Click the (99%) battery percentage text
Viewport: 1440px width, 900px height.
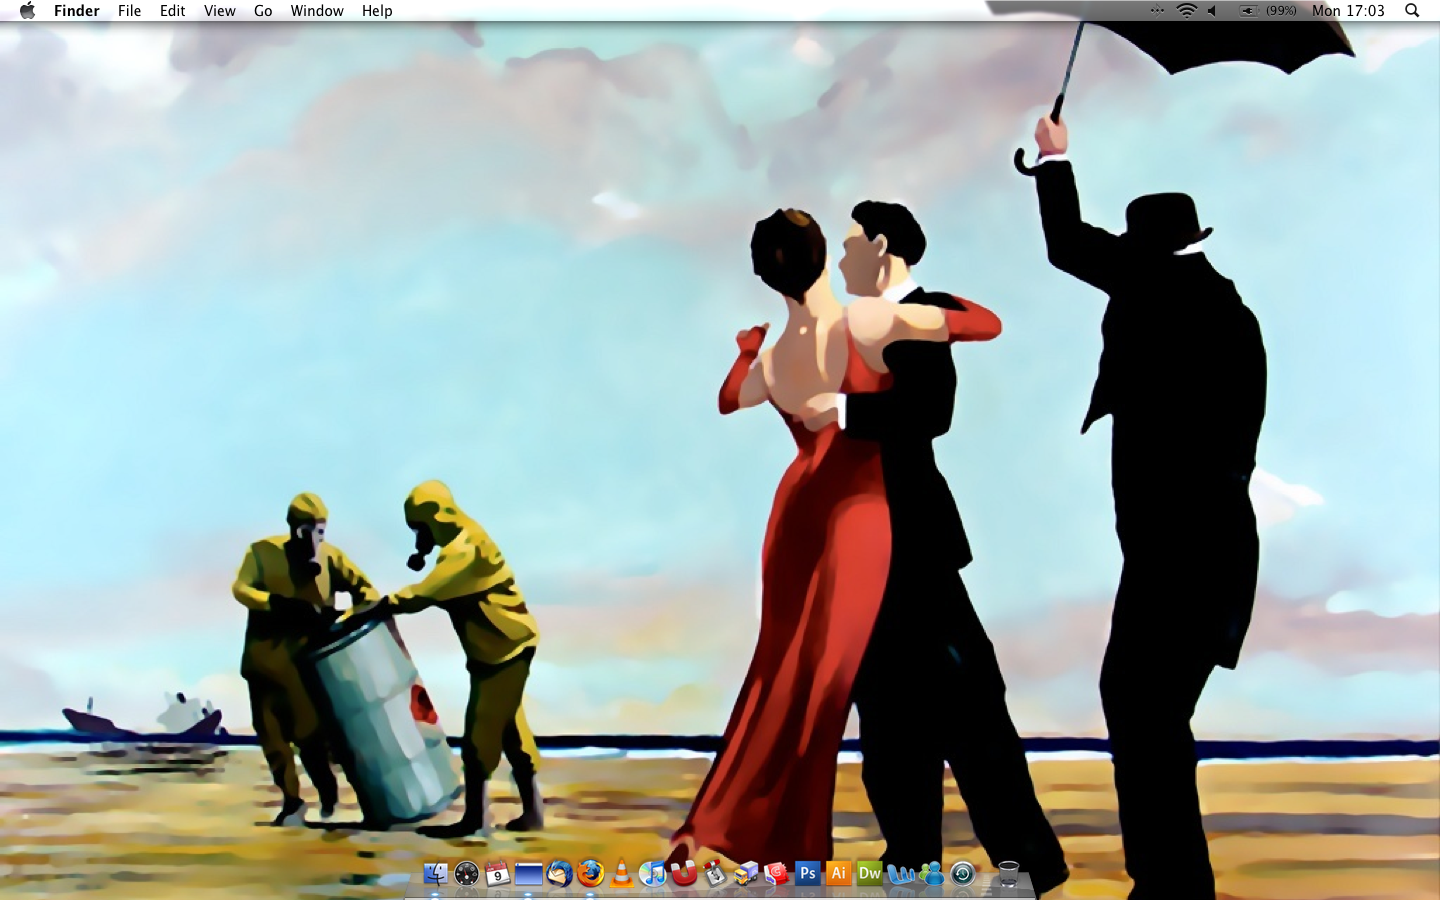[x=1281, y=11]
